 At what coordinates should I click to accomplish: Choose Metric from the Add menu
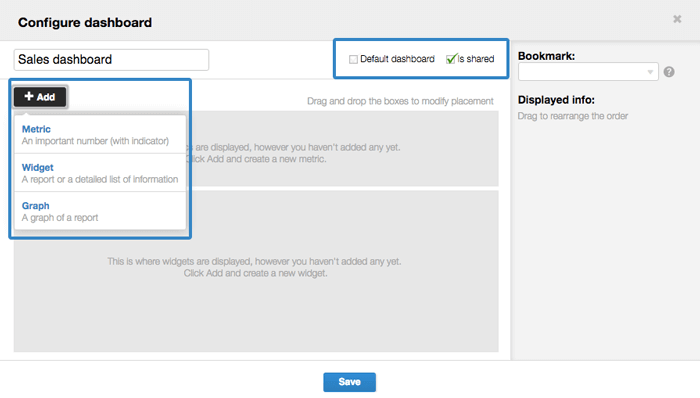pos(100,135)
